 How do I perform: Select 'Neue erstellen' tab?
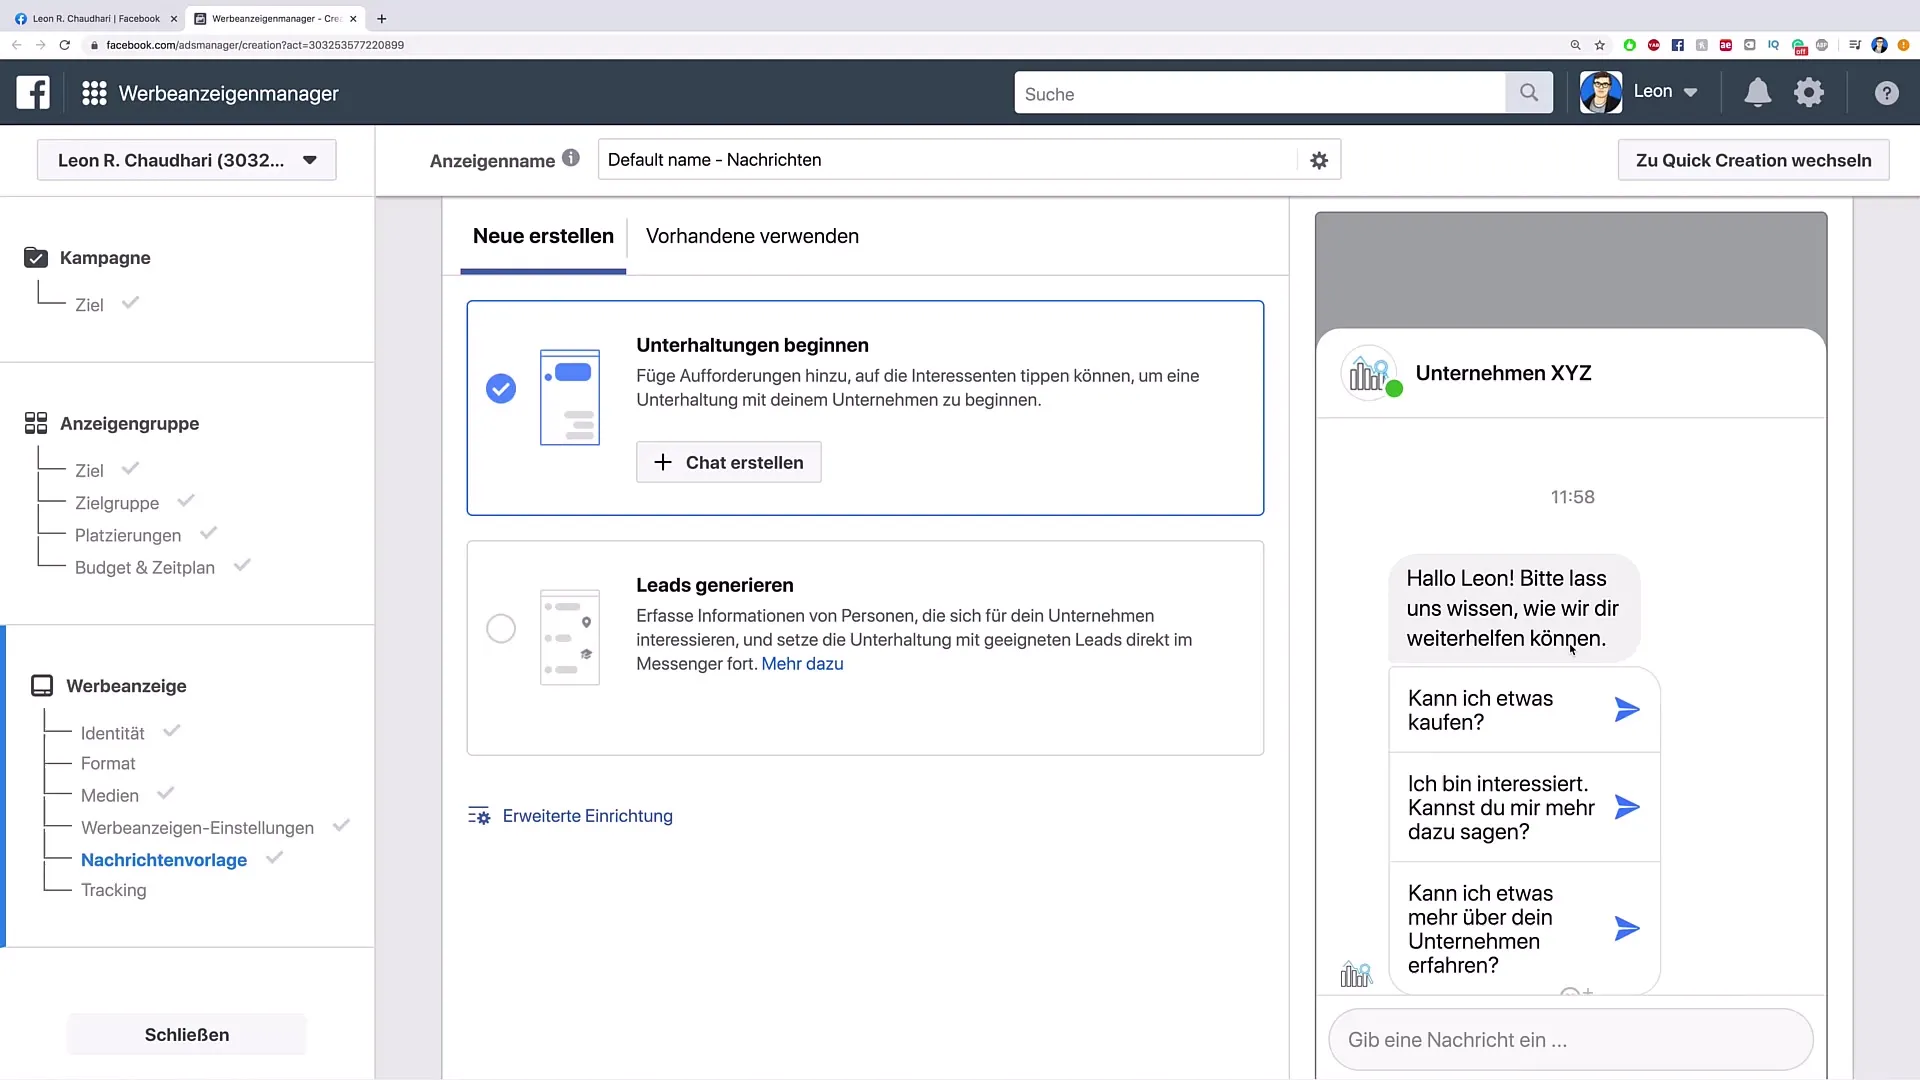point(543,236)
